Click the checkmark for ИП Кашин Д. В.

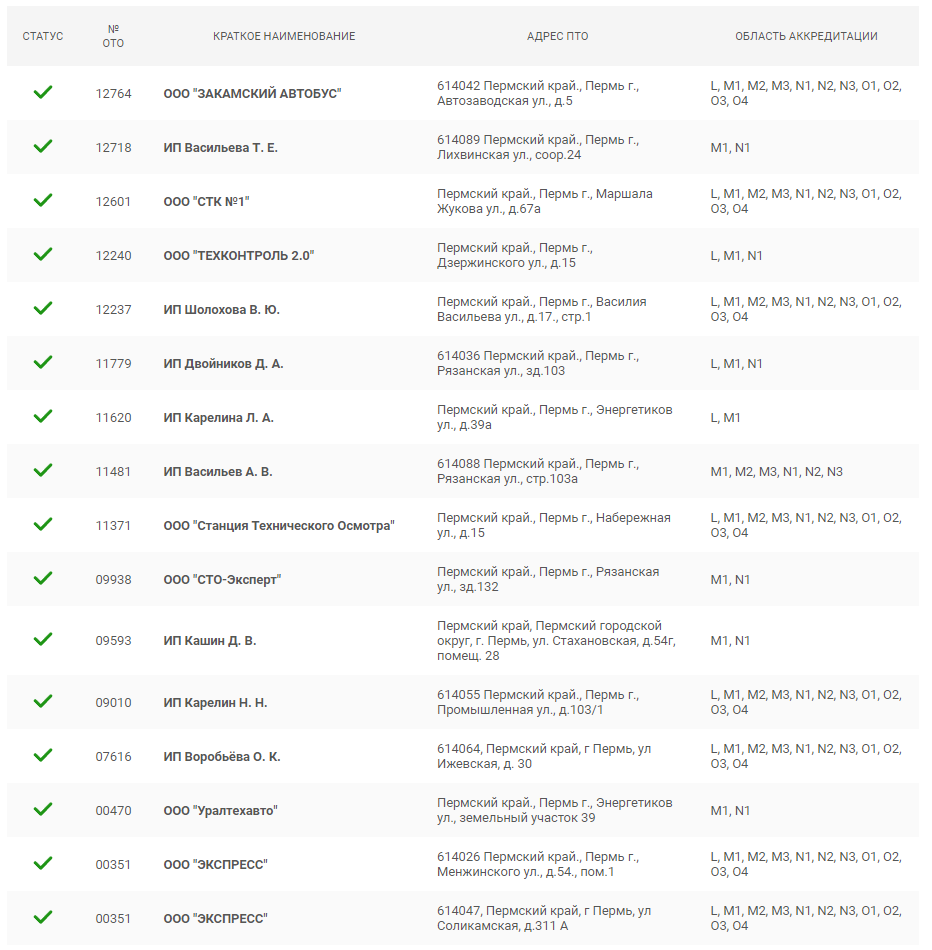pos(42,639)
